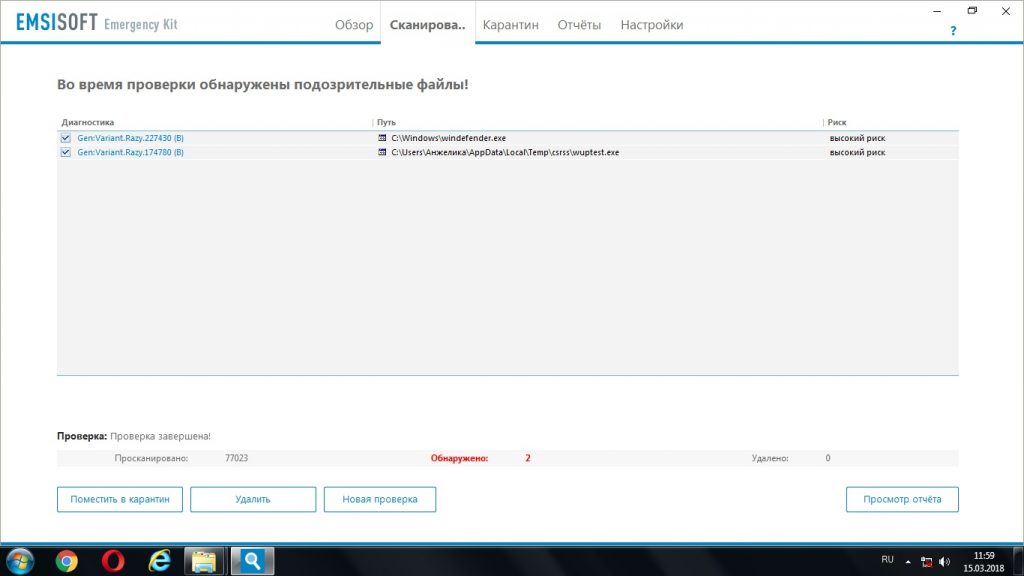Start Новая проверка
Screen dimensions: 1024x576
pos(379,499)
